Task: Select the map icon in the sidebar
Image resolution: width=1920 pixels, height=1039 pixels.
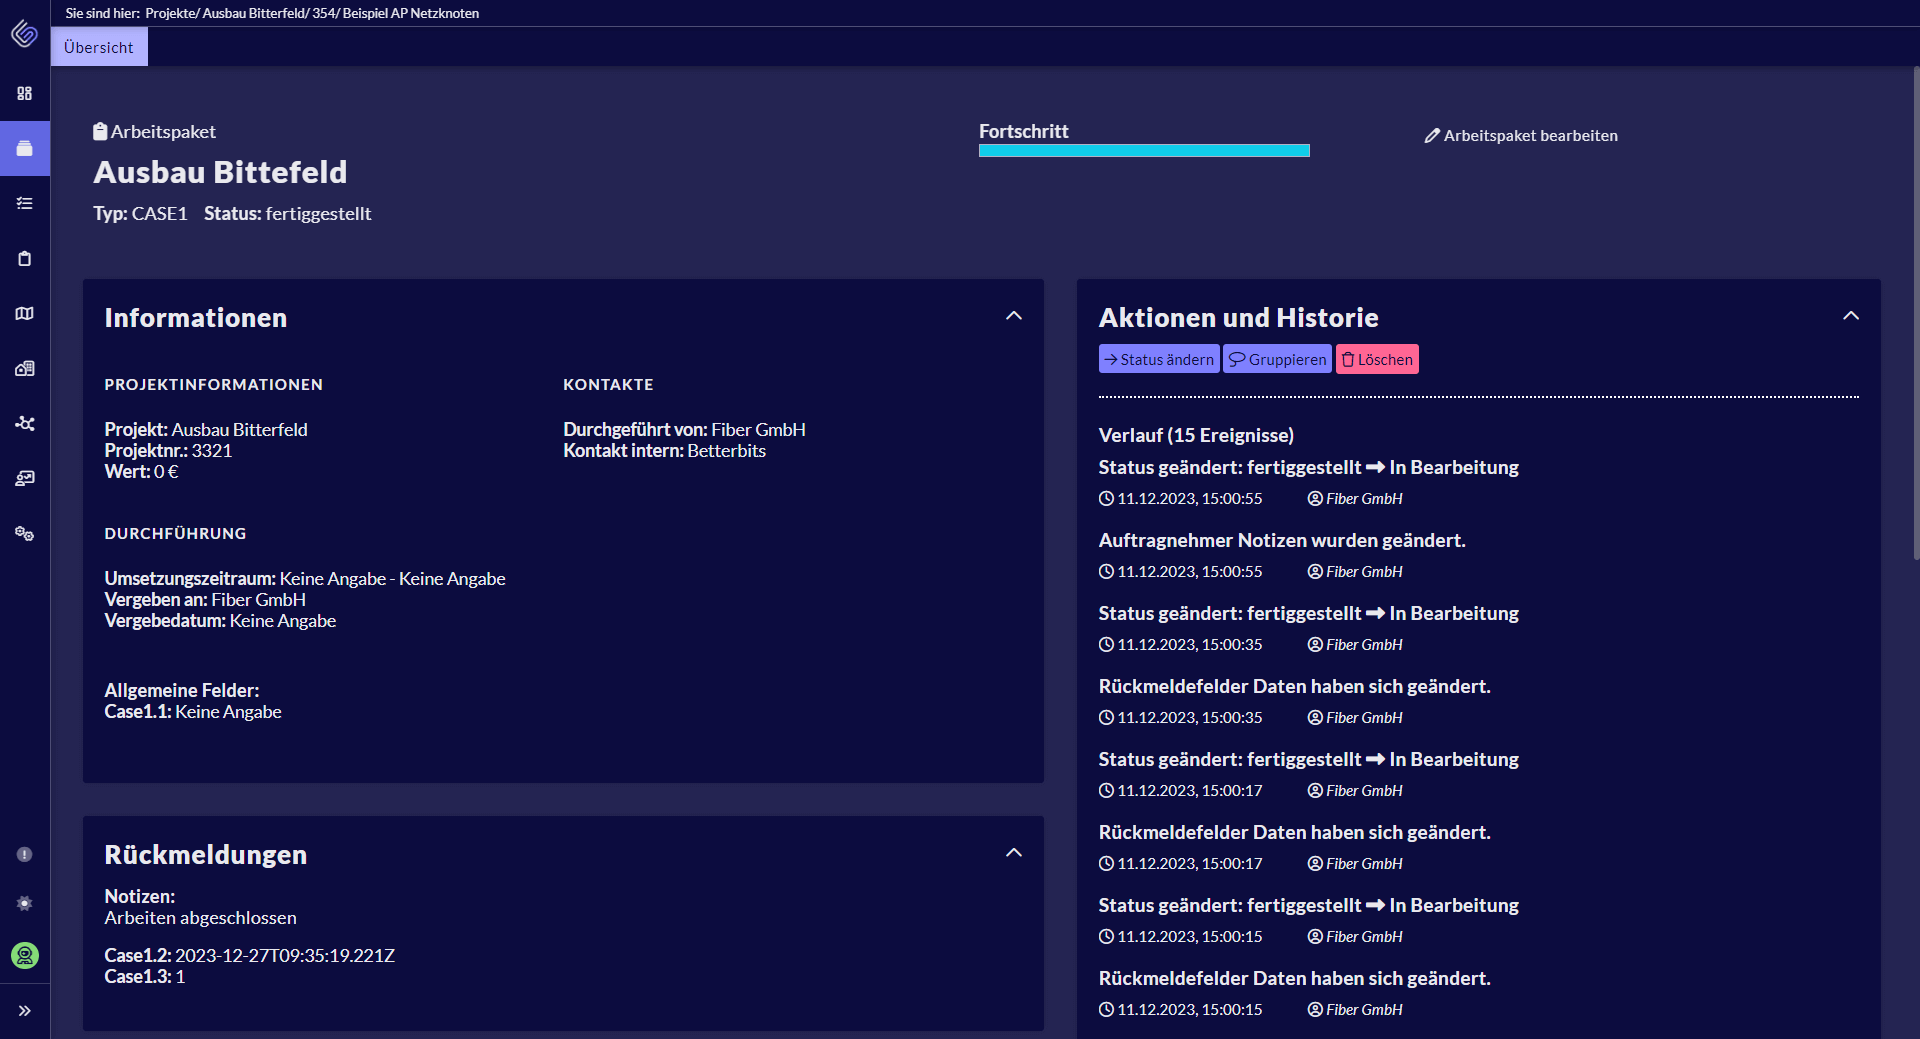Action: [25, 313]
